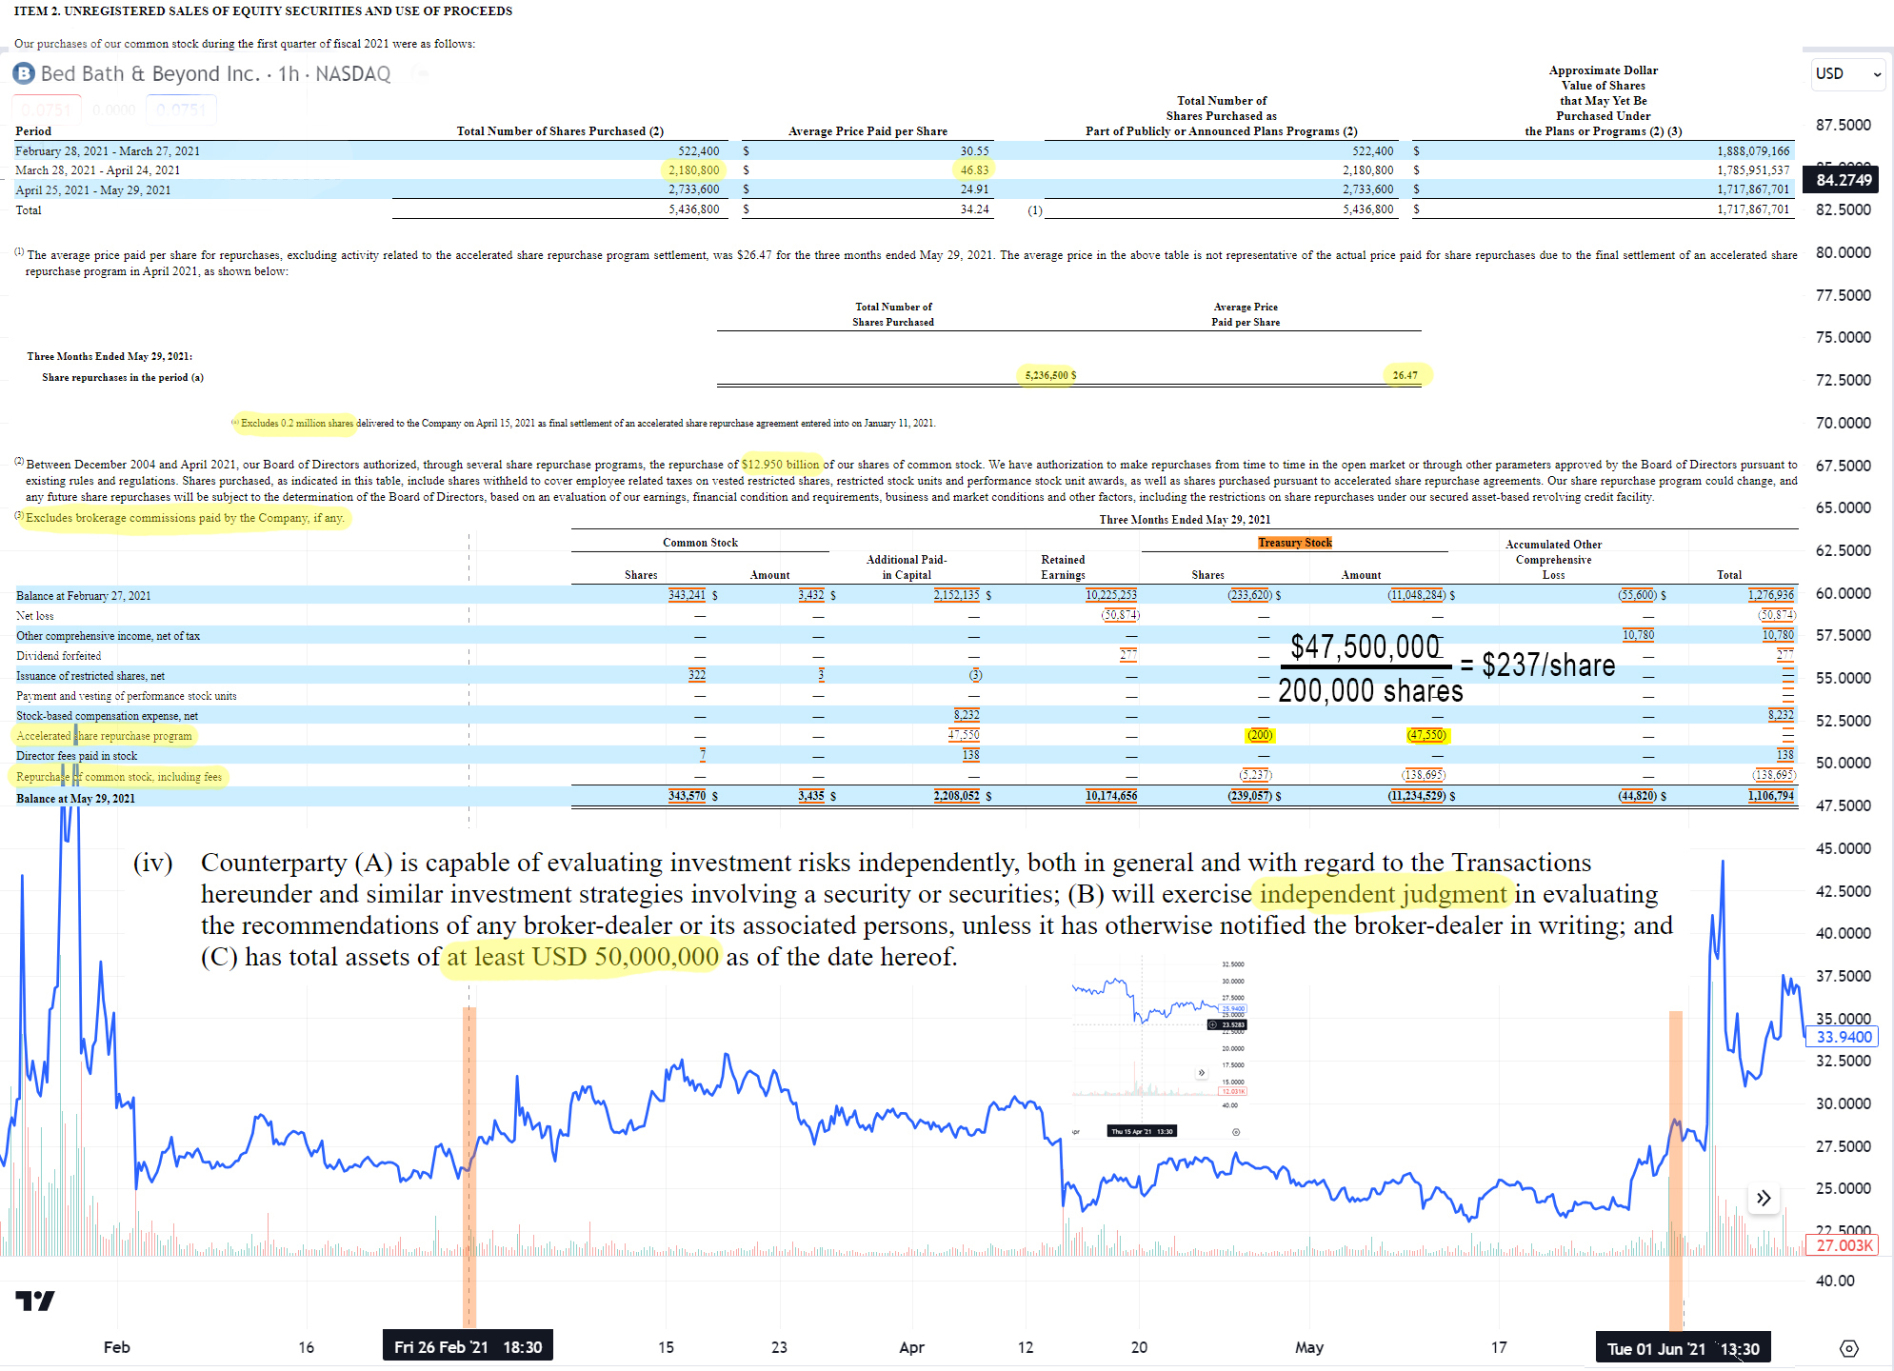Click the highlighted Treasury Stock column header
The height and width of the screenshot is (1371, 1894).
tap(1294, 542)
